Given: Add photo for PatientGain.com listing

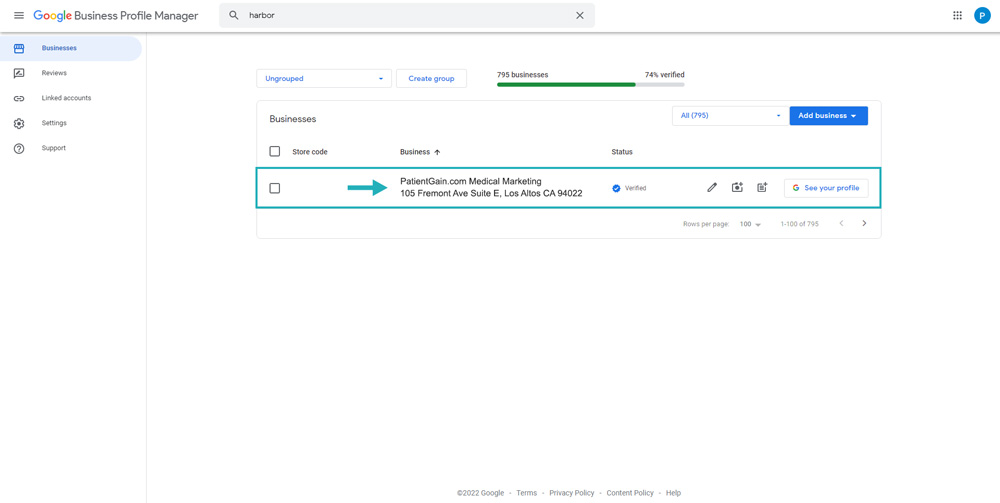Looking at the screenshot, I should coord(737,187).
